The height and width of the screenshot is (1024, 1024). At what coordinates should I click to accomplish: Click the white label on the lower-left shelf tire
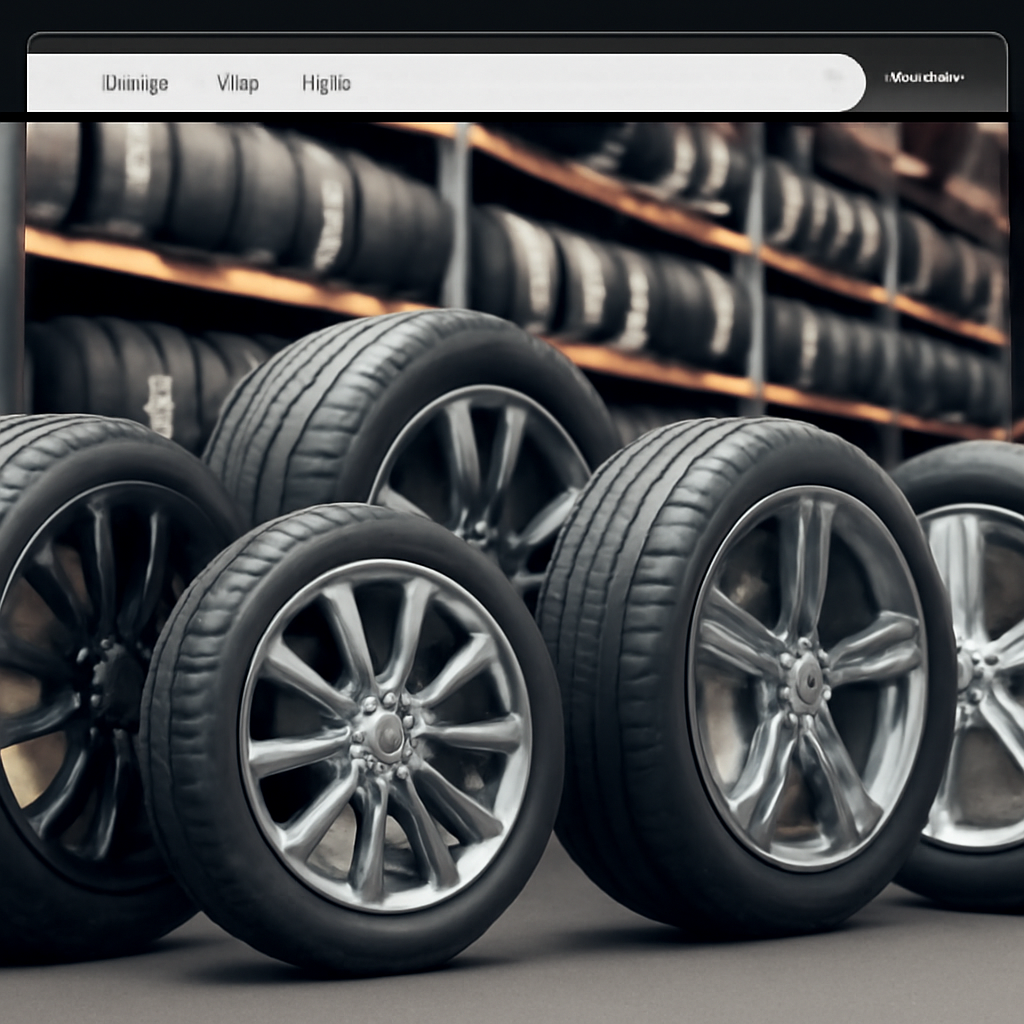[x=159, y=405]
